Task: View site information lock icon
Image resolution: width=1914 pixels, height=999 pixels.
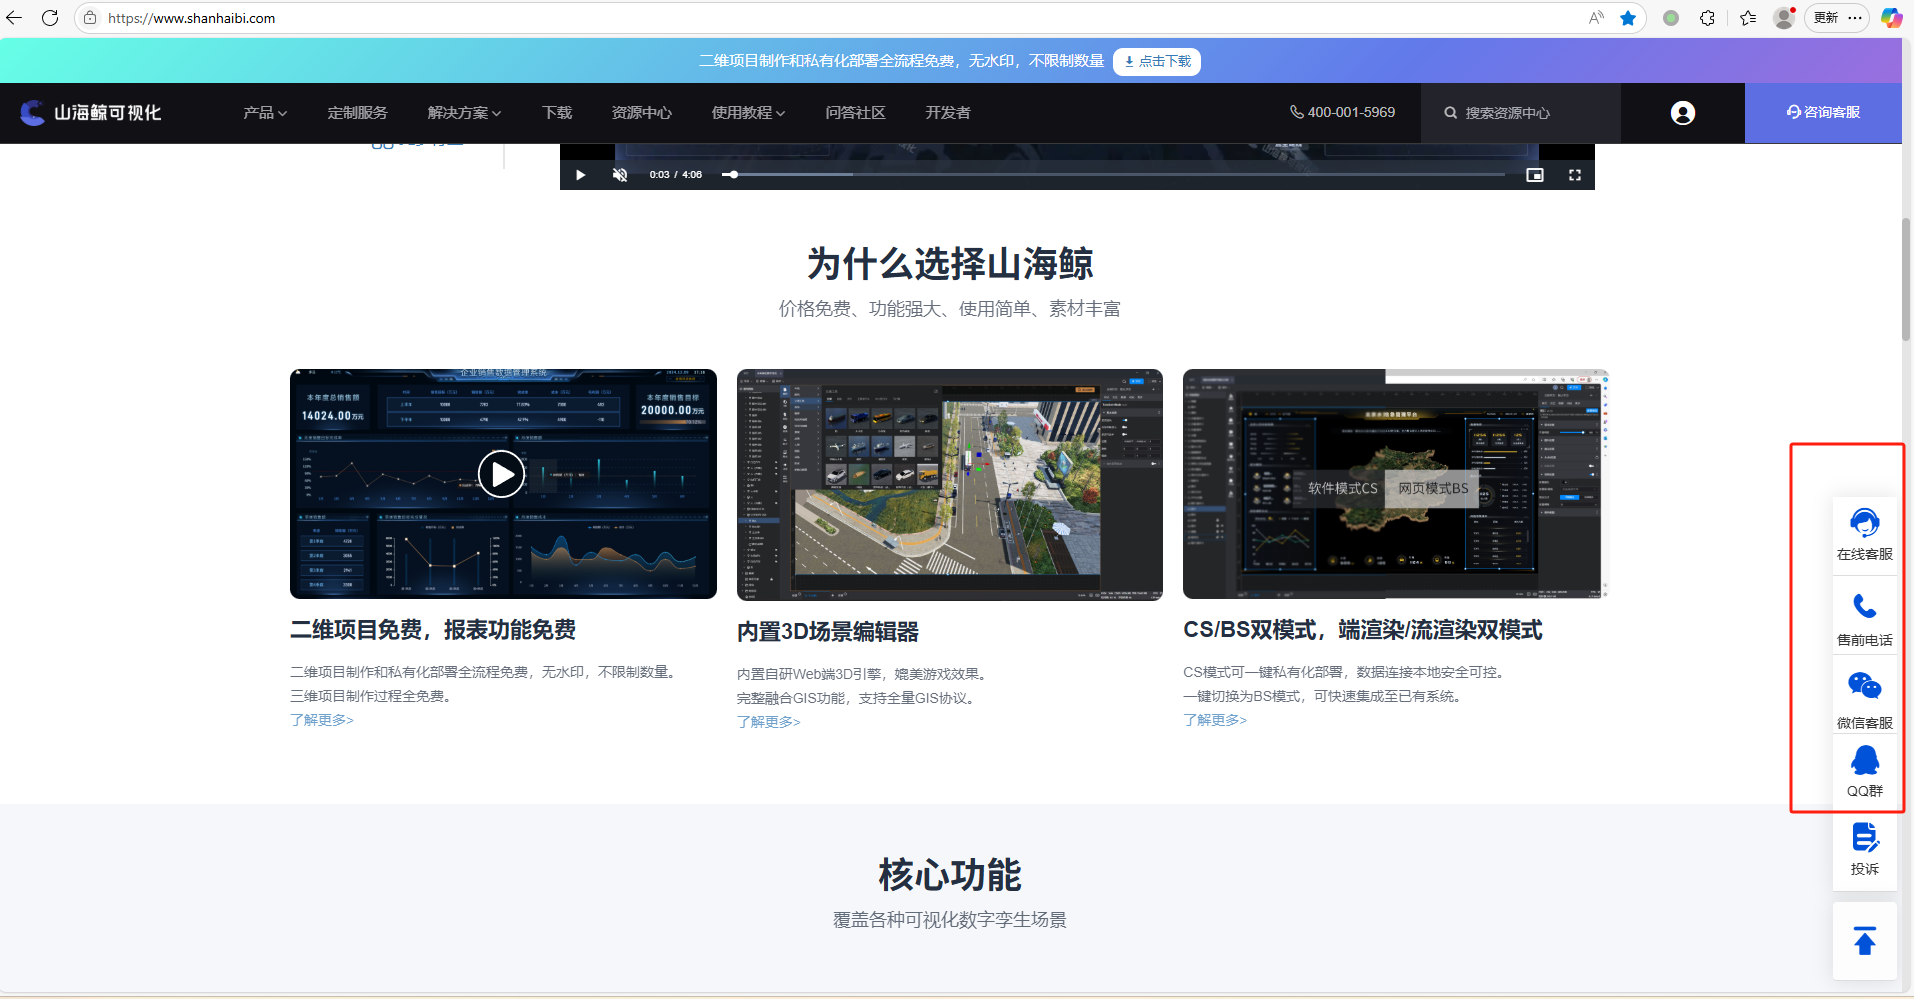Action: tap(90, 18)
